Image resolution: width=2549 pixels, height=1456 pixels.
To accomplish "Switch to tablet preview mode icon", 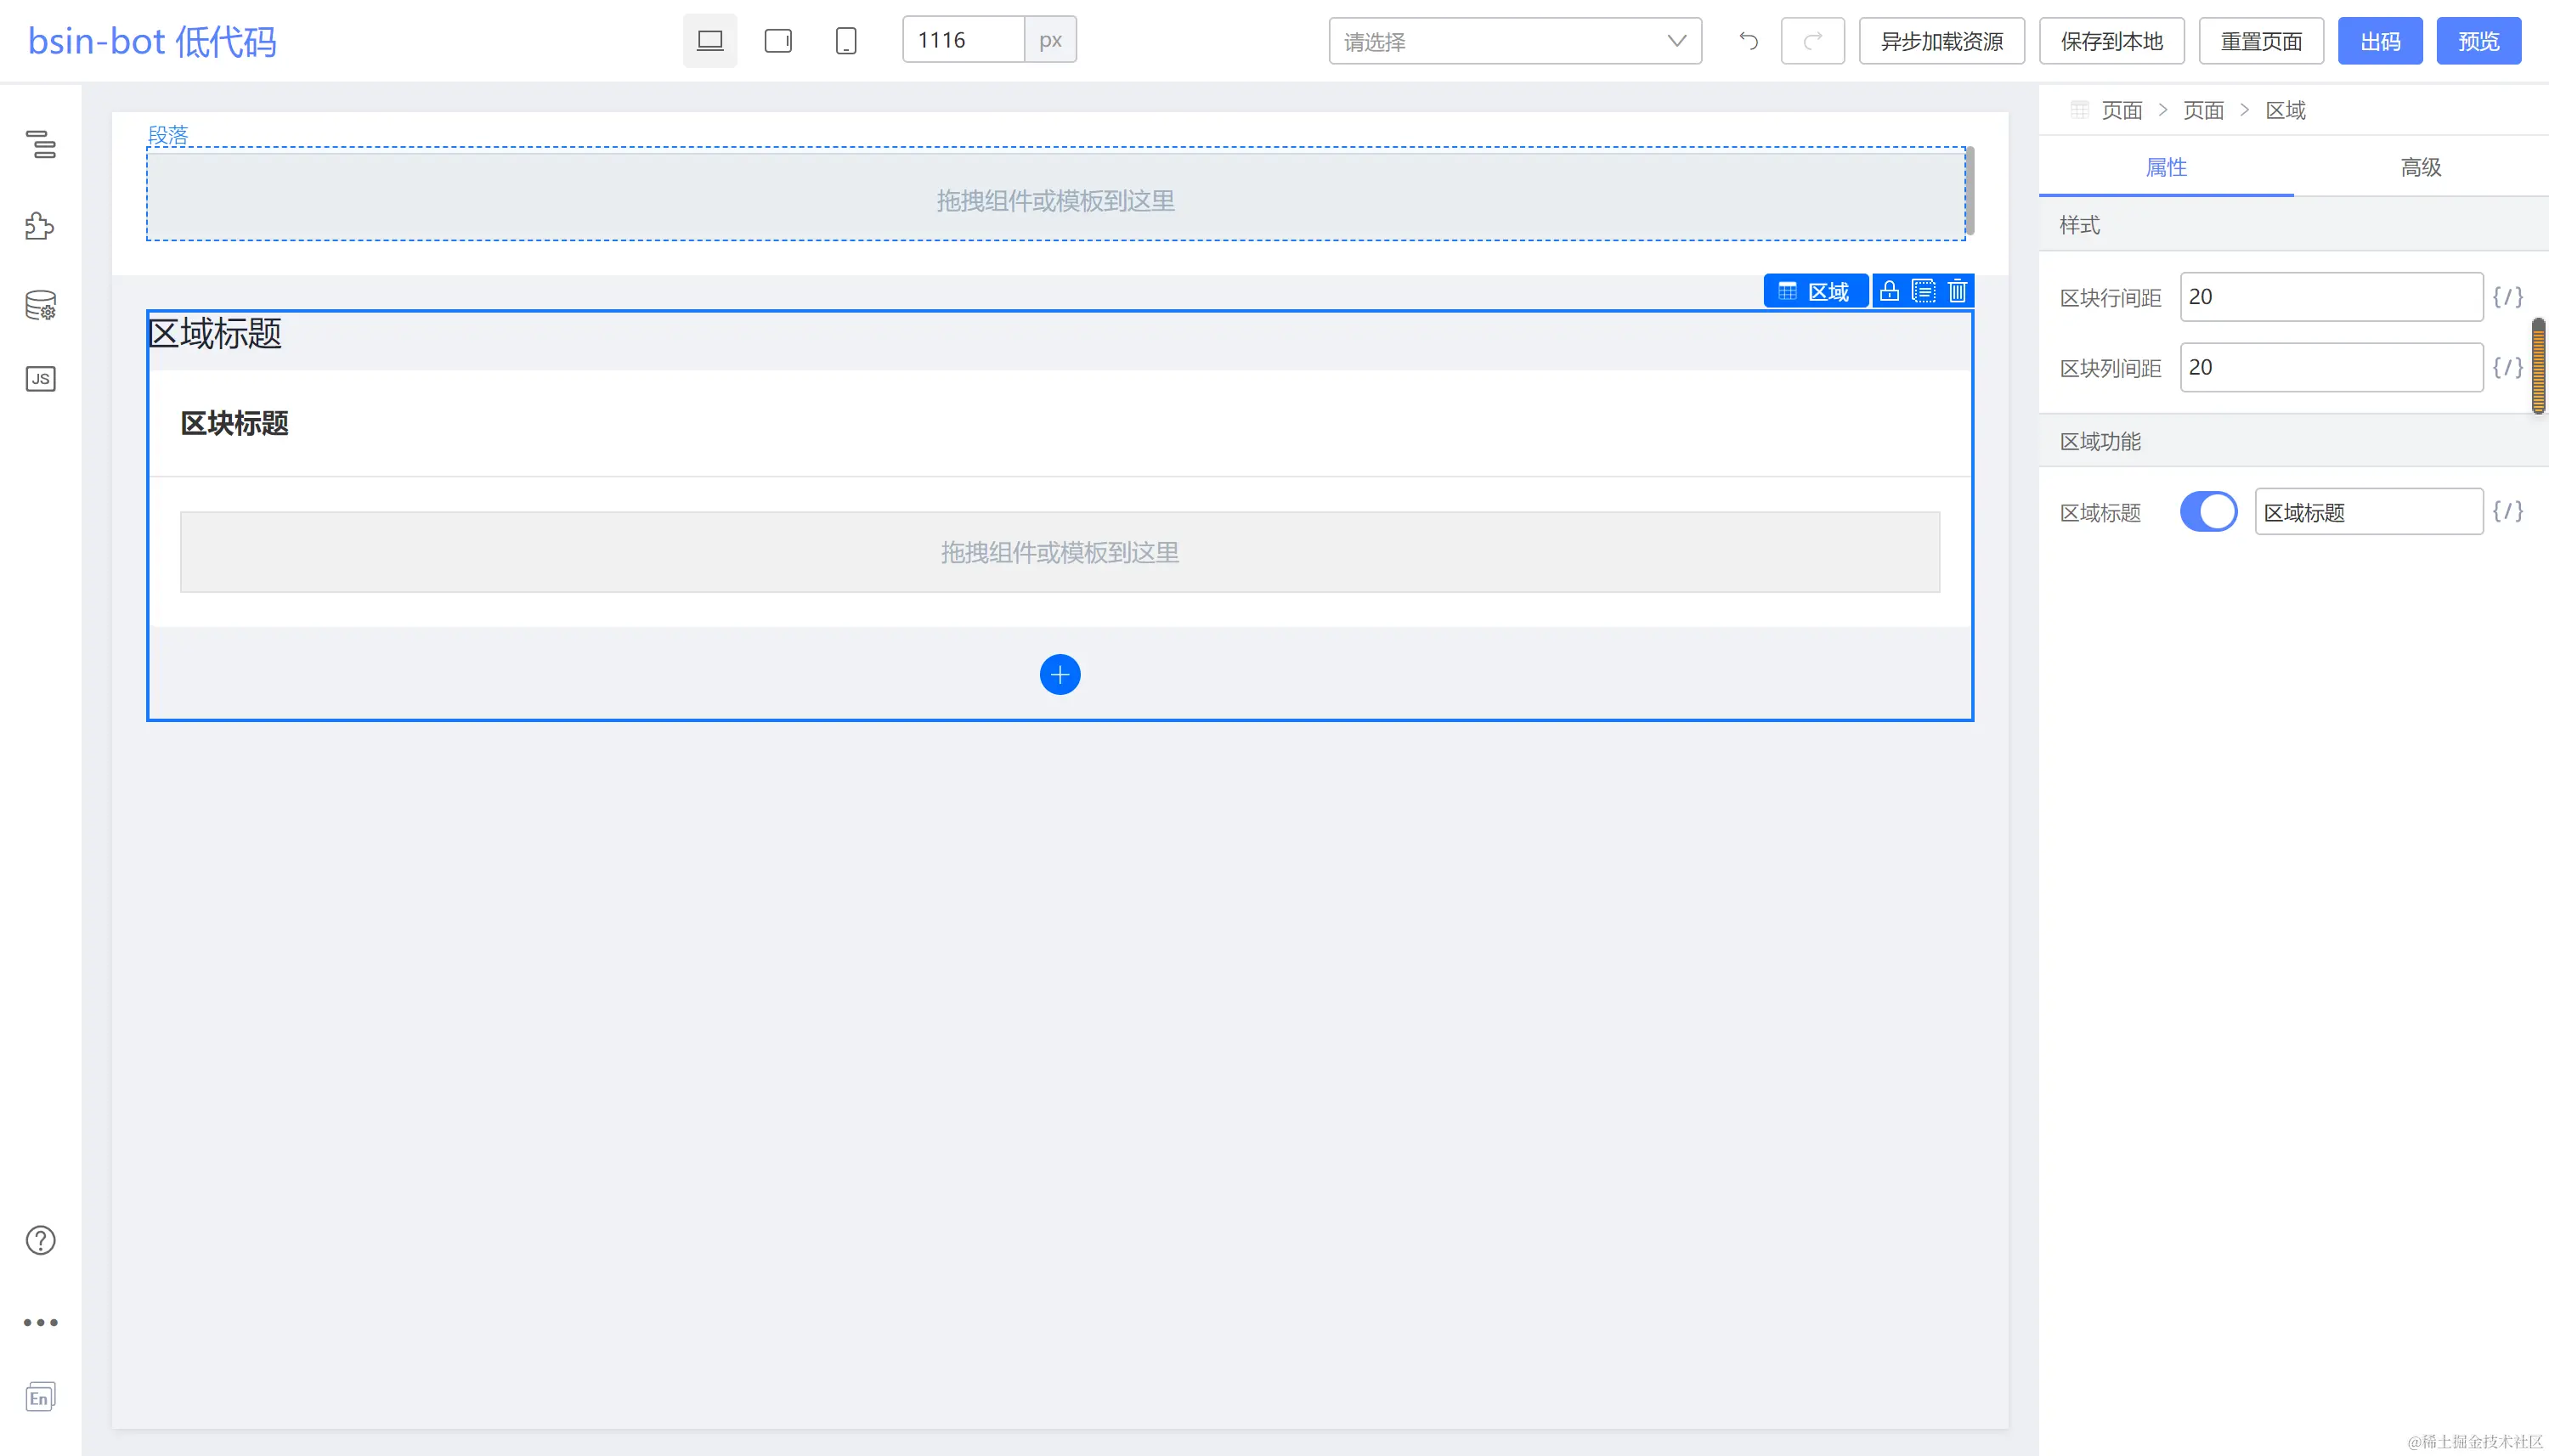I will pyautogui.click(x=778, y=41).
